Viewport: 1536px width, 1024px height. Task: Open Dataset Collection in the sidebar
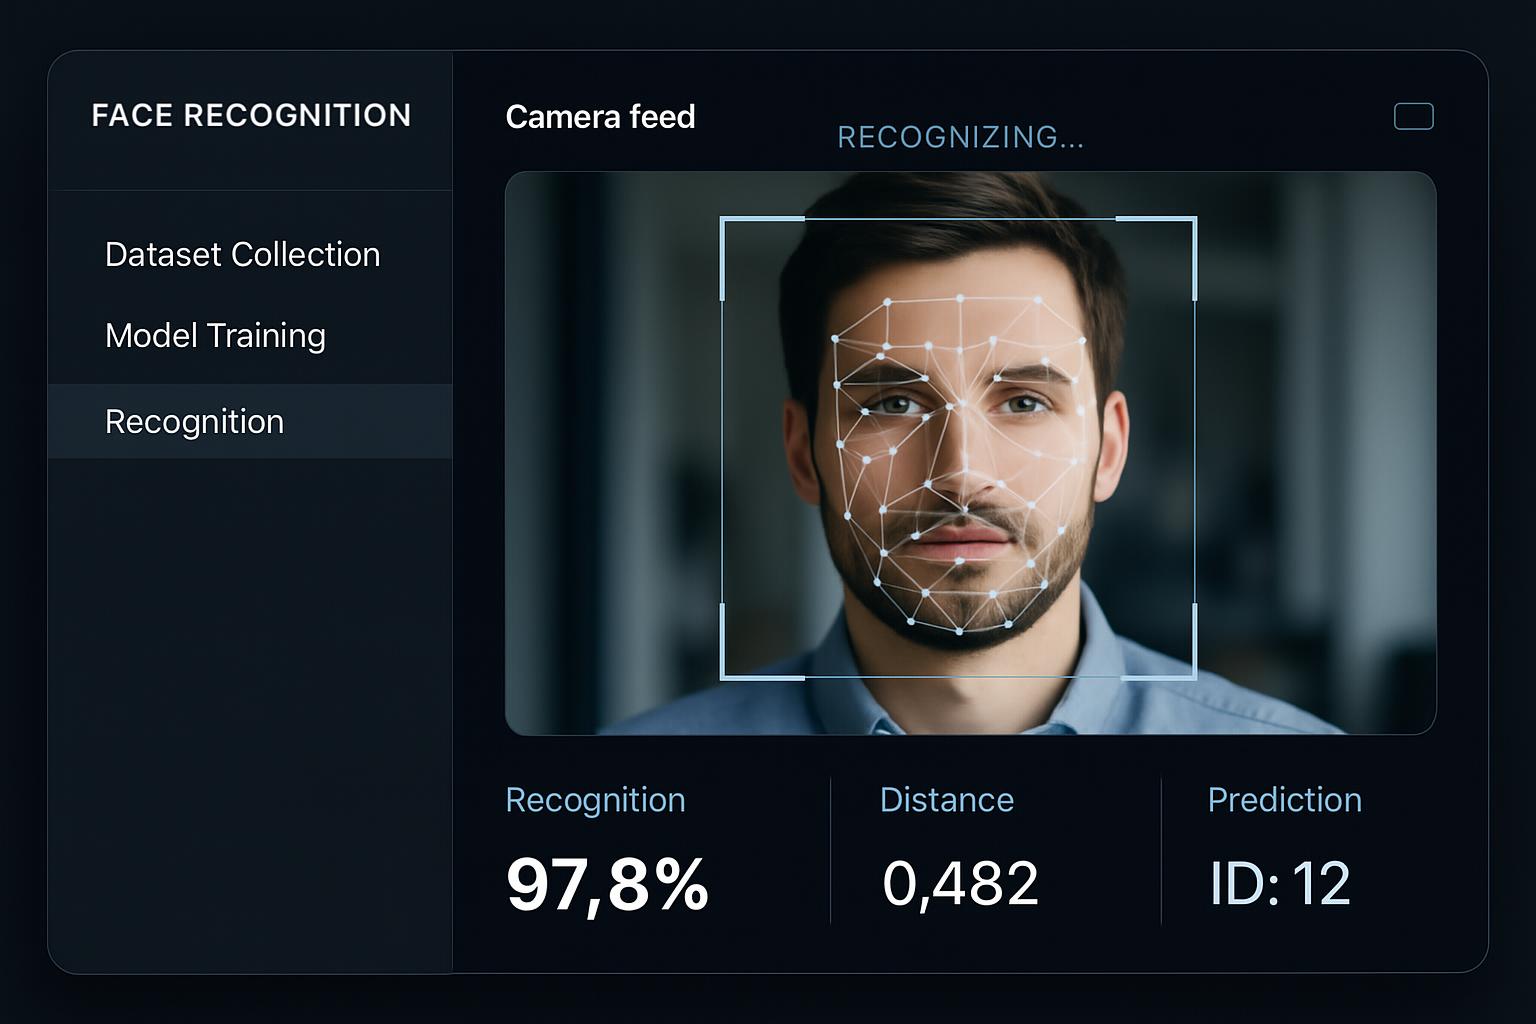(x=242, y=255)
